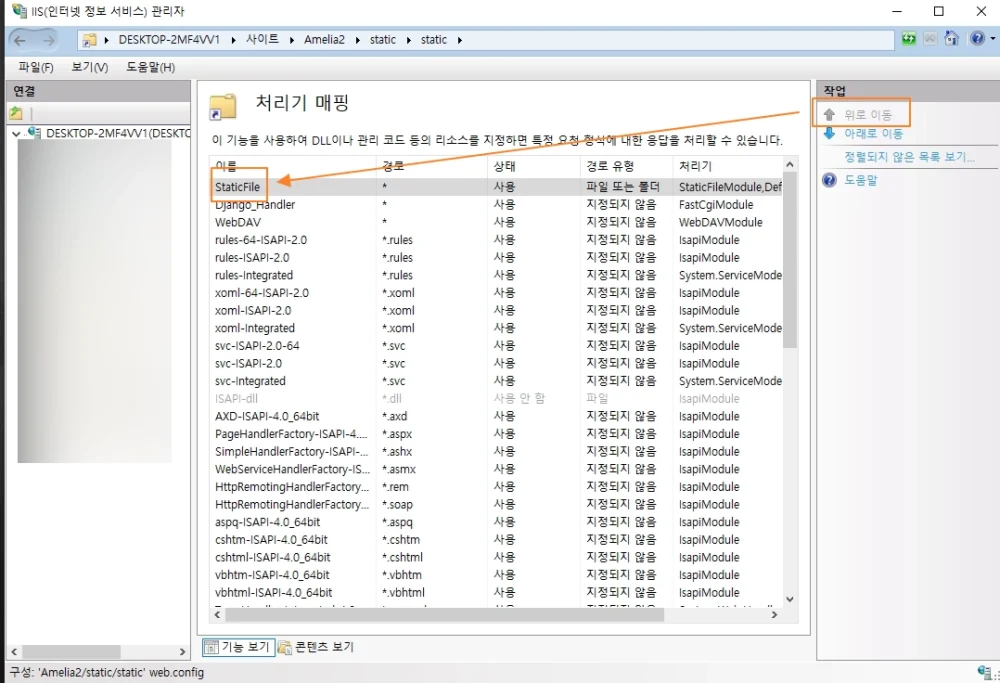Sort by the 경로 column header
Image resolution: width=1000 pixels, height=683 pixels.
tap(431, 166)
